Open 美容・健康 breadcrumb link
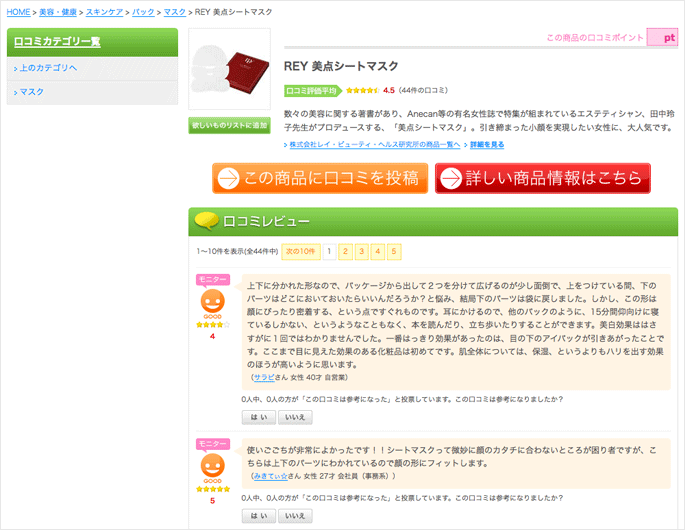685x530 pixels. (58, 12)
